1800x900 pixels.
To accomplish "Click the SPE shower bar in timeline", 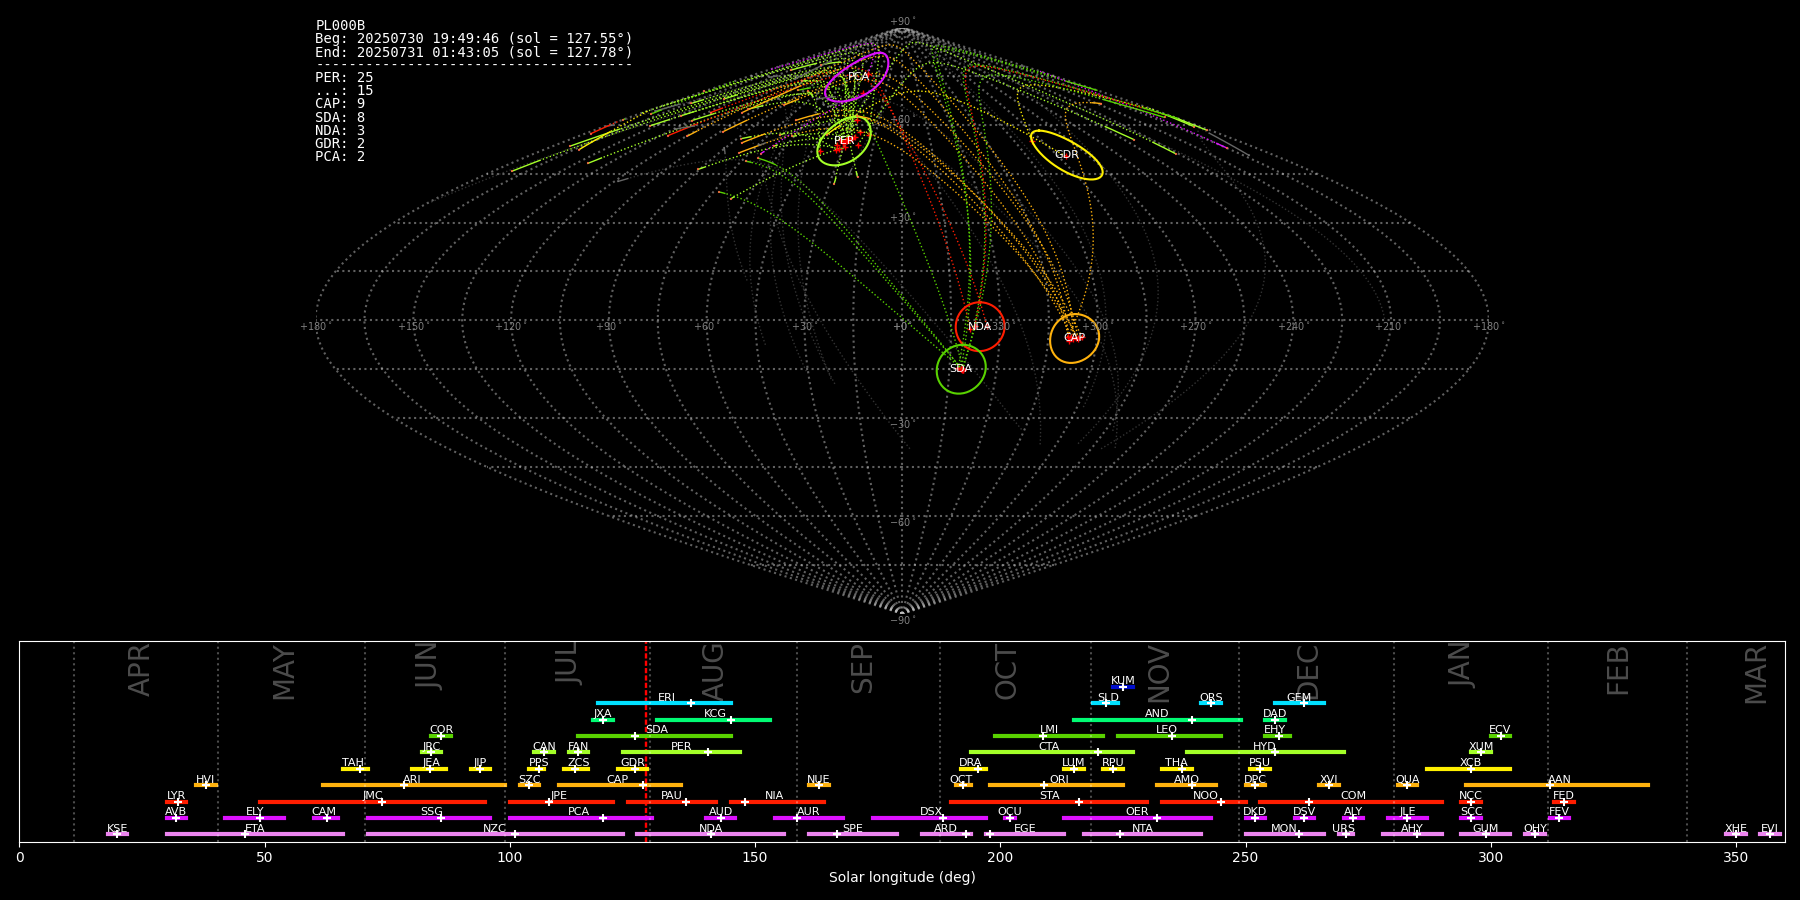I will click(x=853, y=834).
